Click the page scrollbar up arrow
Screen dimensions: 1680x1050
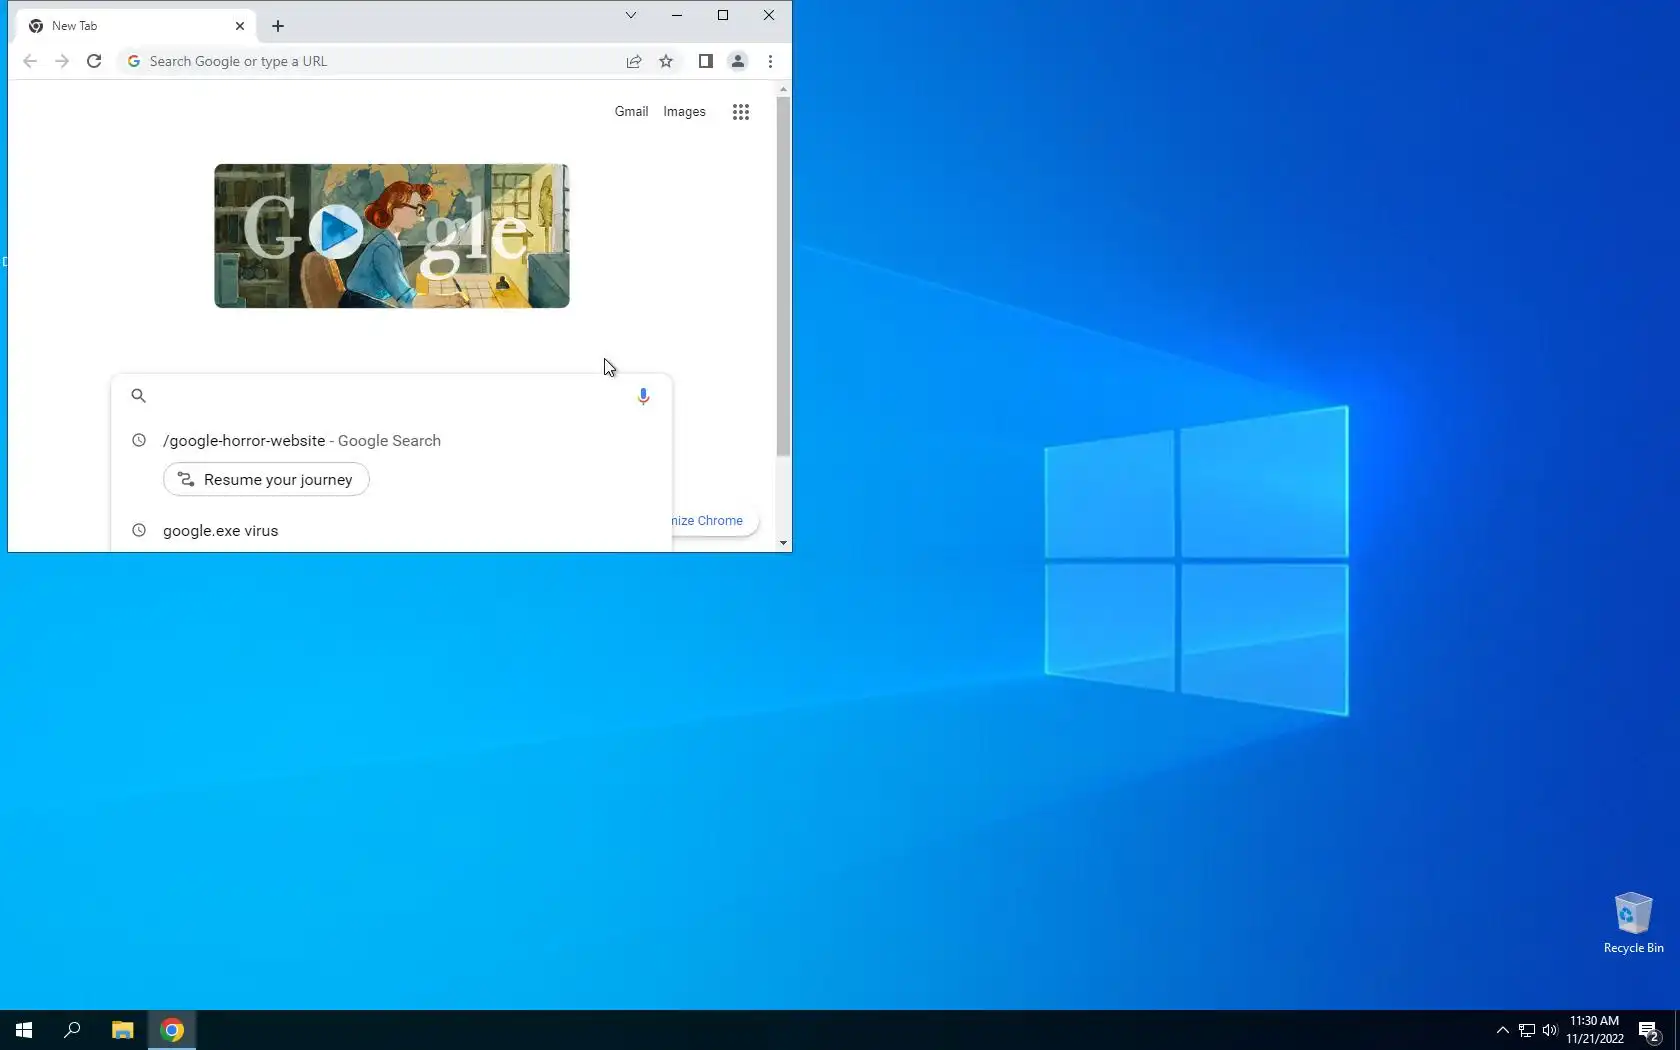783,90
